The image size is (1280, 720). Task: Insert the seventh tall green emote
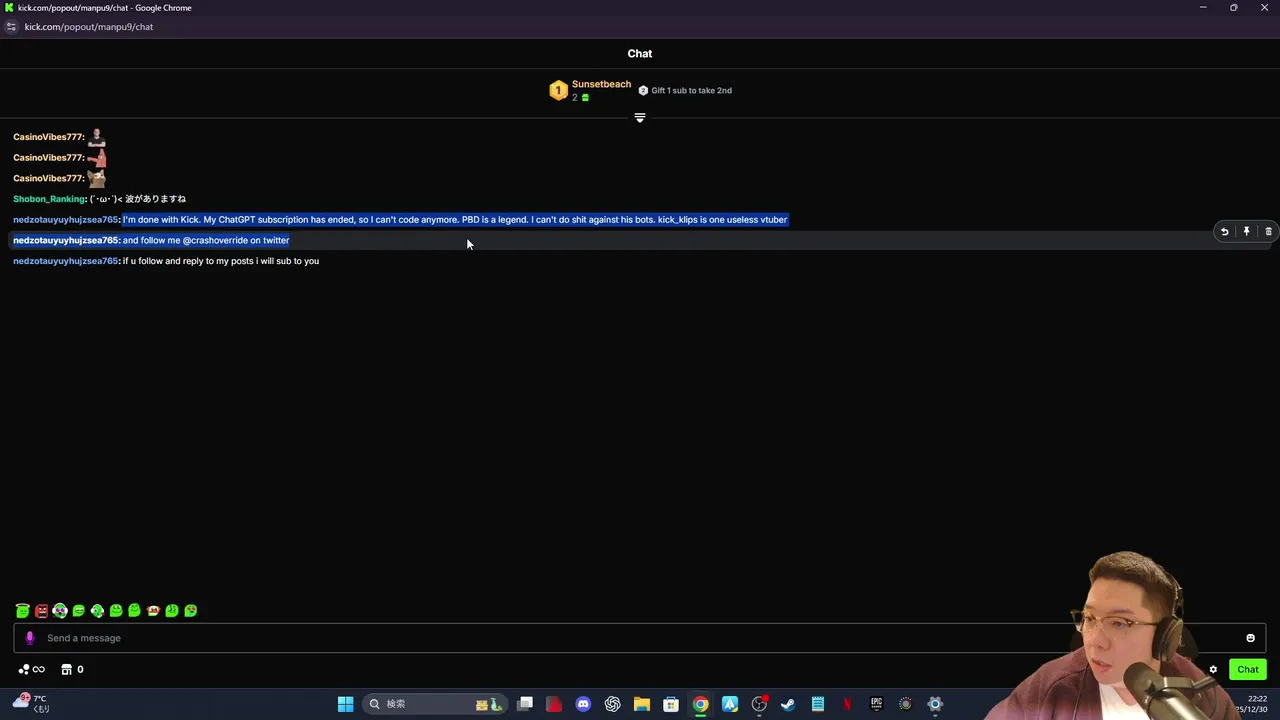pyautogui.click(x=134, y=610)
